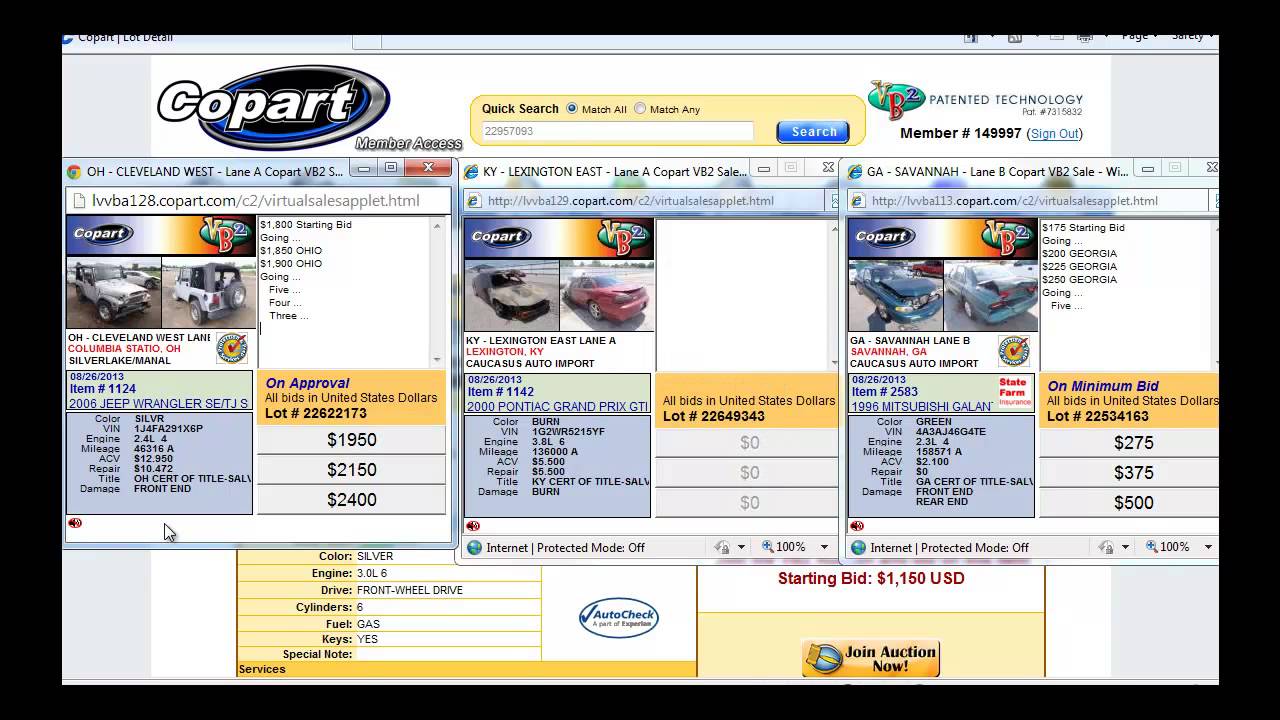Open zoom level dropdown in Savannah window
This screenshot has height=720, width=1280.
1209,547
